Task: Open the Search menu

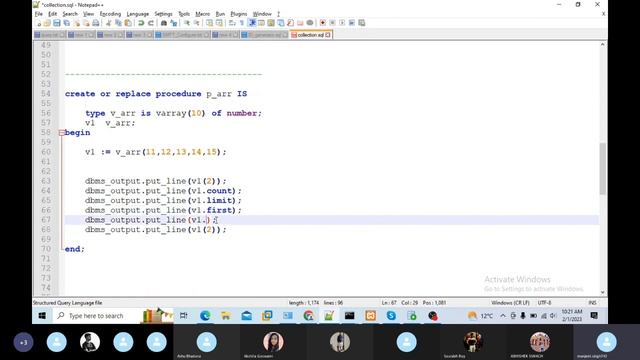Action: coord(70,14)
